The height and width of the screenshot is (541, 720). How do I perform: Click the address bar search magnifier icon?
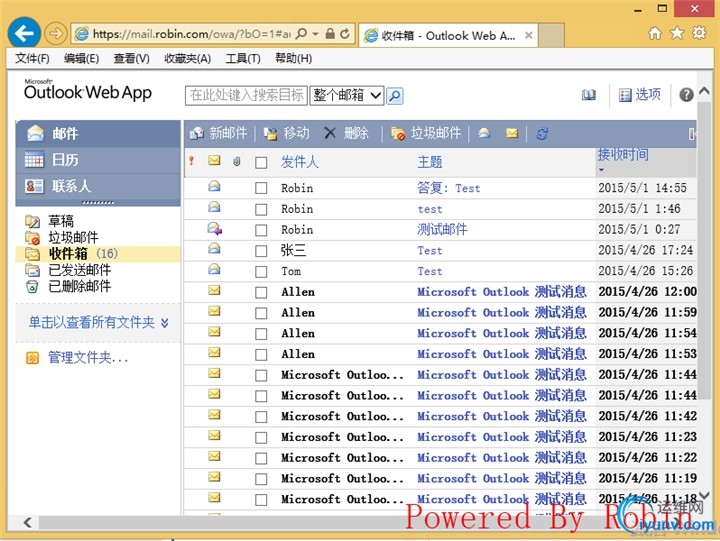302,34
